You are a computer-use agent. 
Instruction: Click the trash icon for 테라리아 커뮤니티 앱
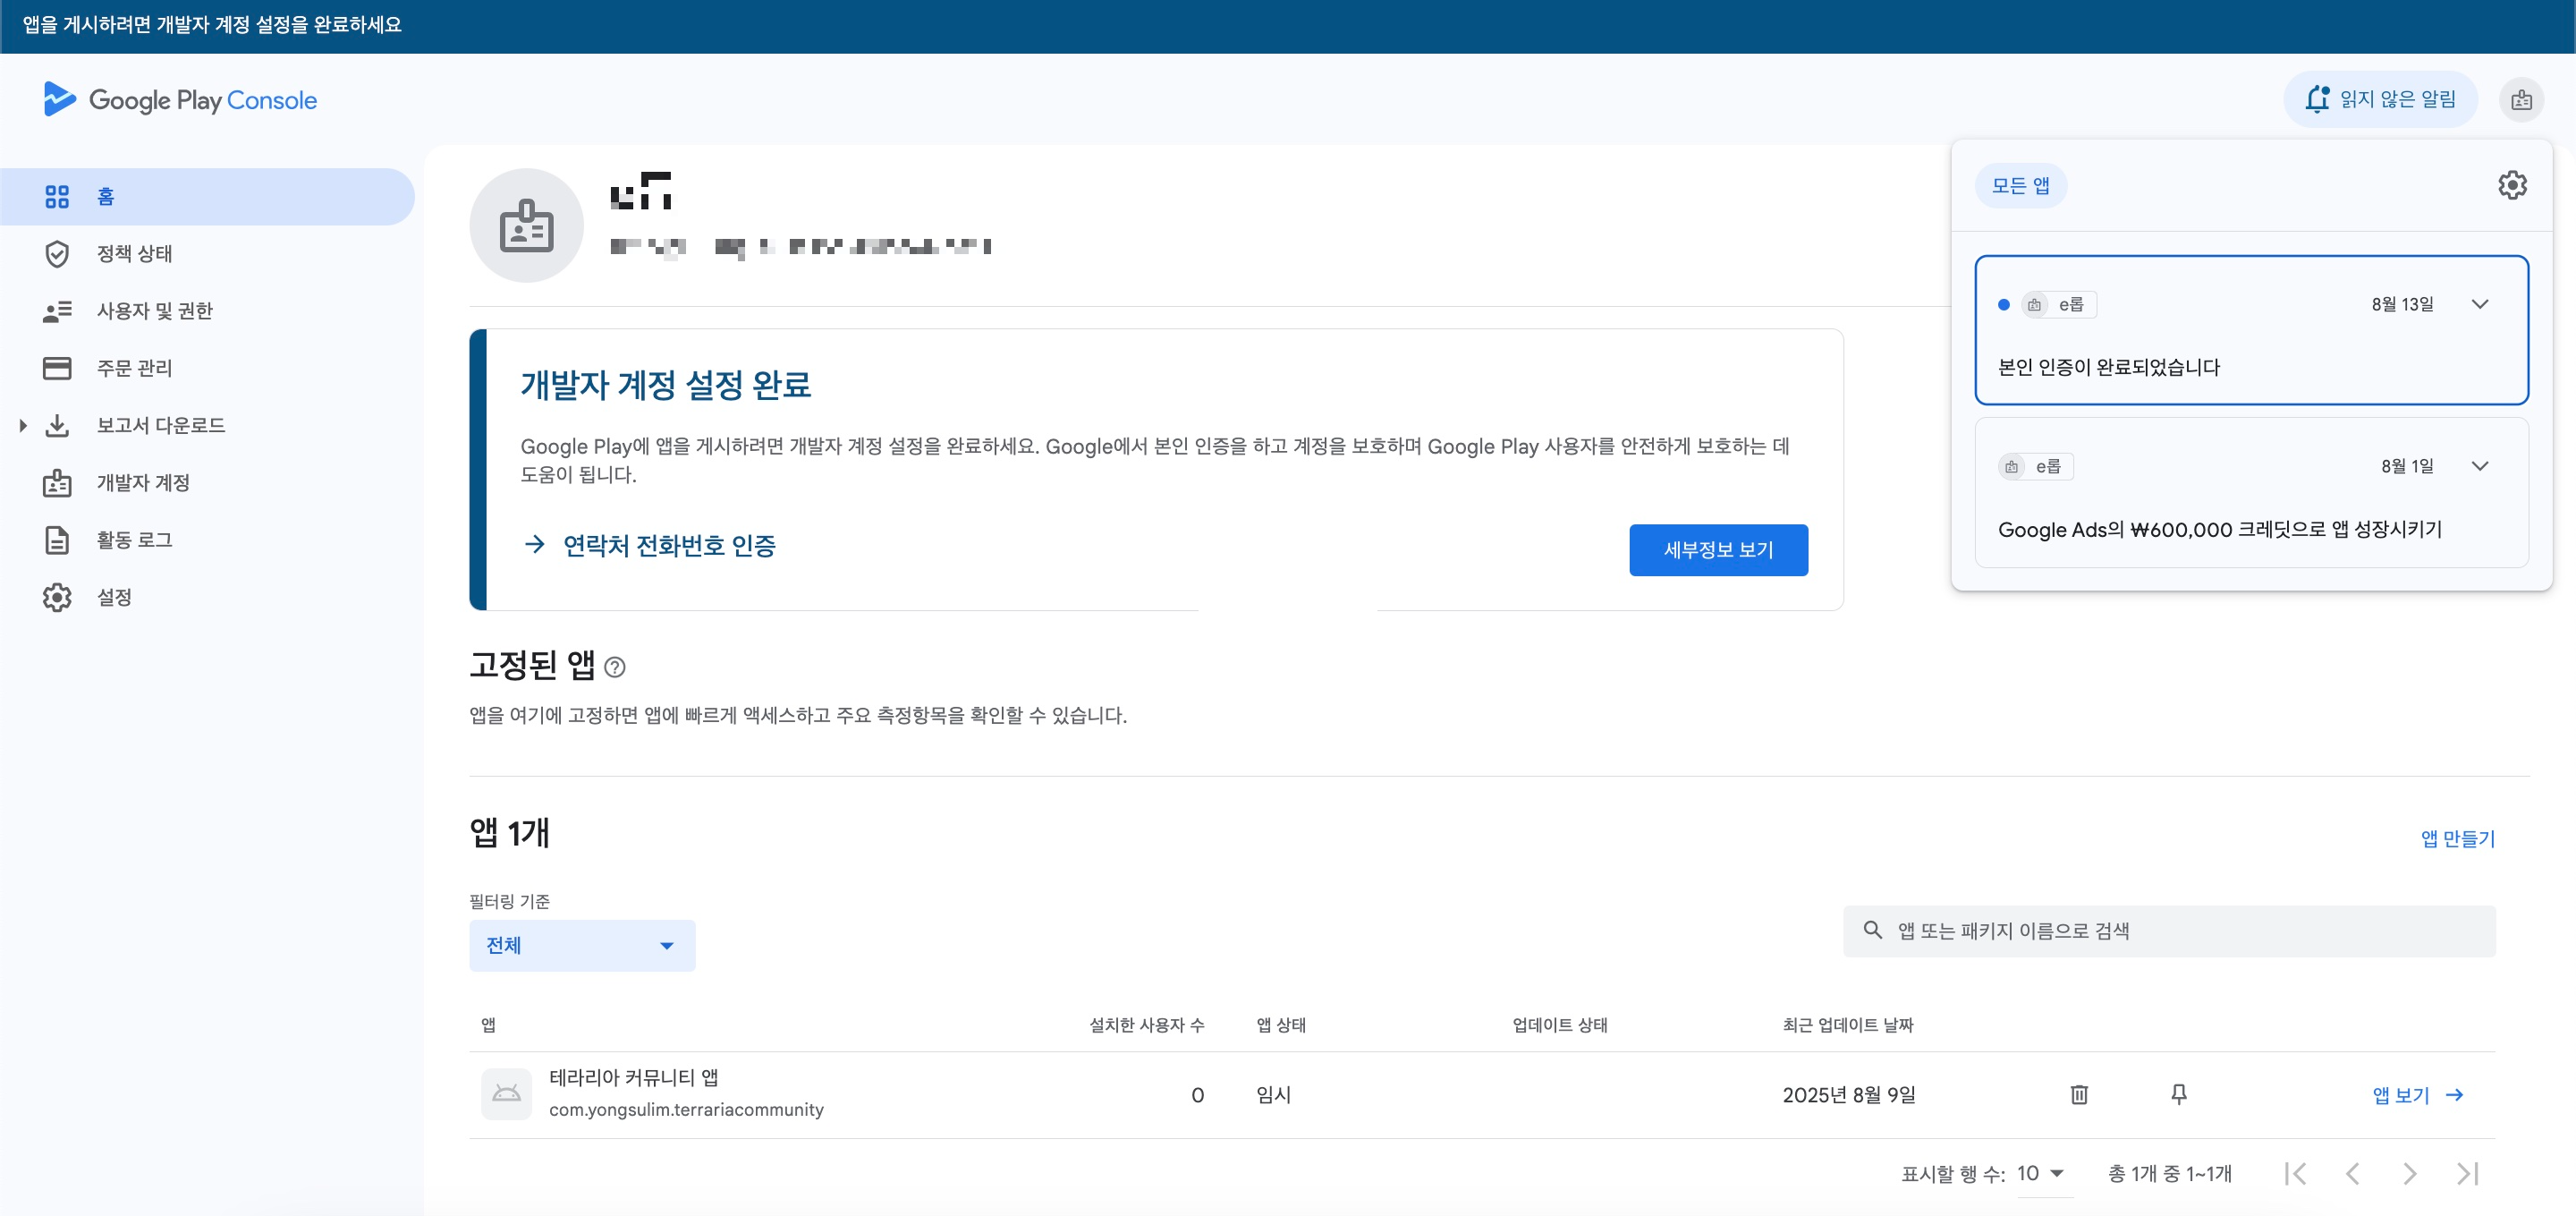[x=2079, y=1094]
